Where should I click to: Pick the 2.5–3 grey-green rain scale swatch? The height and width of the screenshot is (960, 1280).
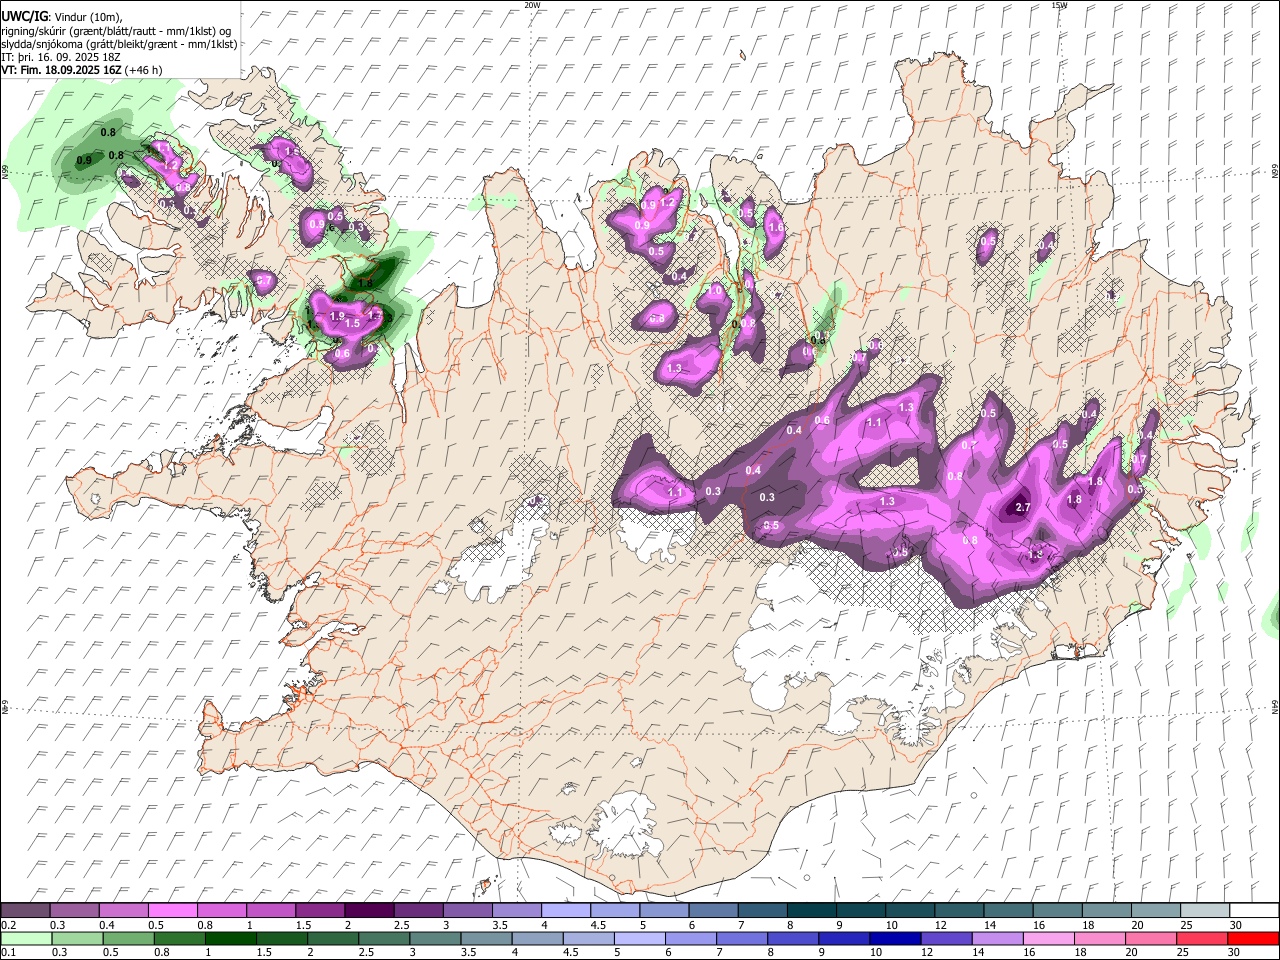coord(385,938)
